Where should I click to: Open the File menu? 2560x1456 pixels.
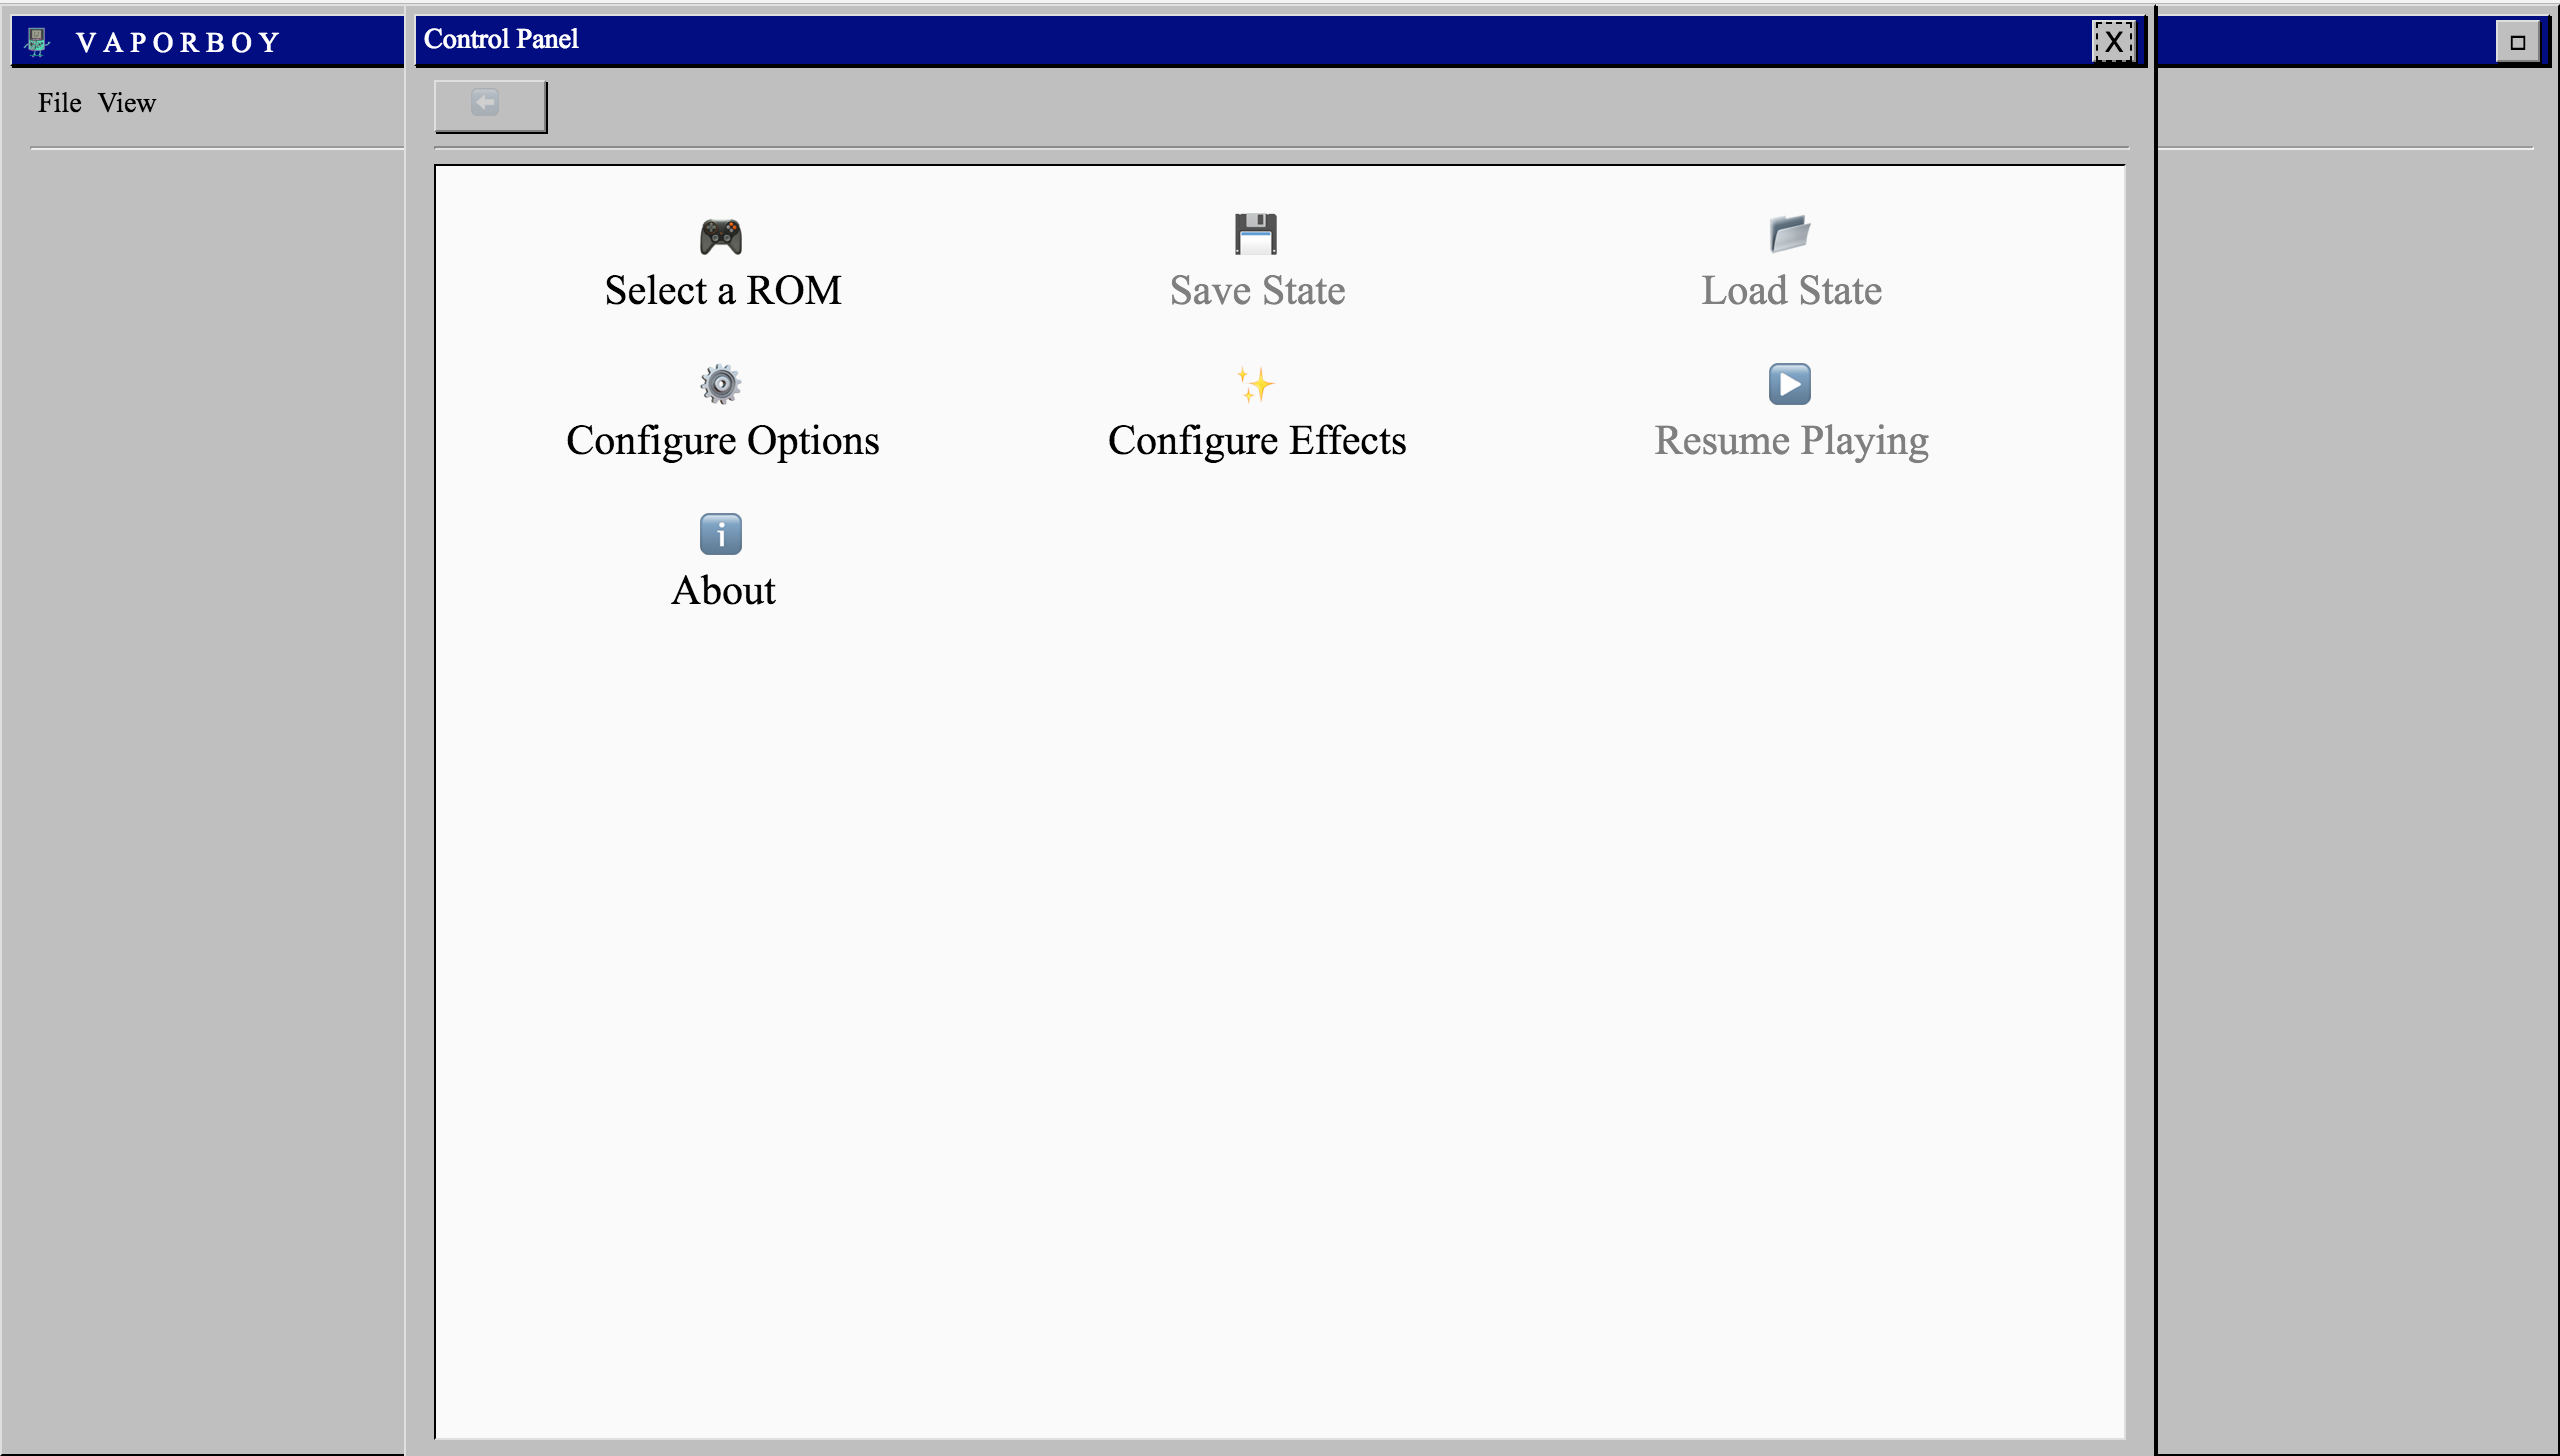click(x=59, y=103)
